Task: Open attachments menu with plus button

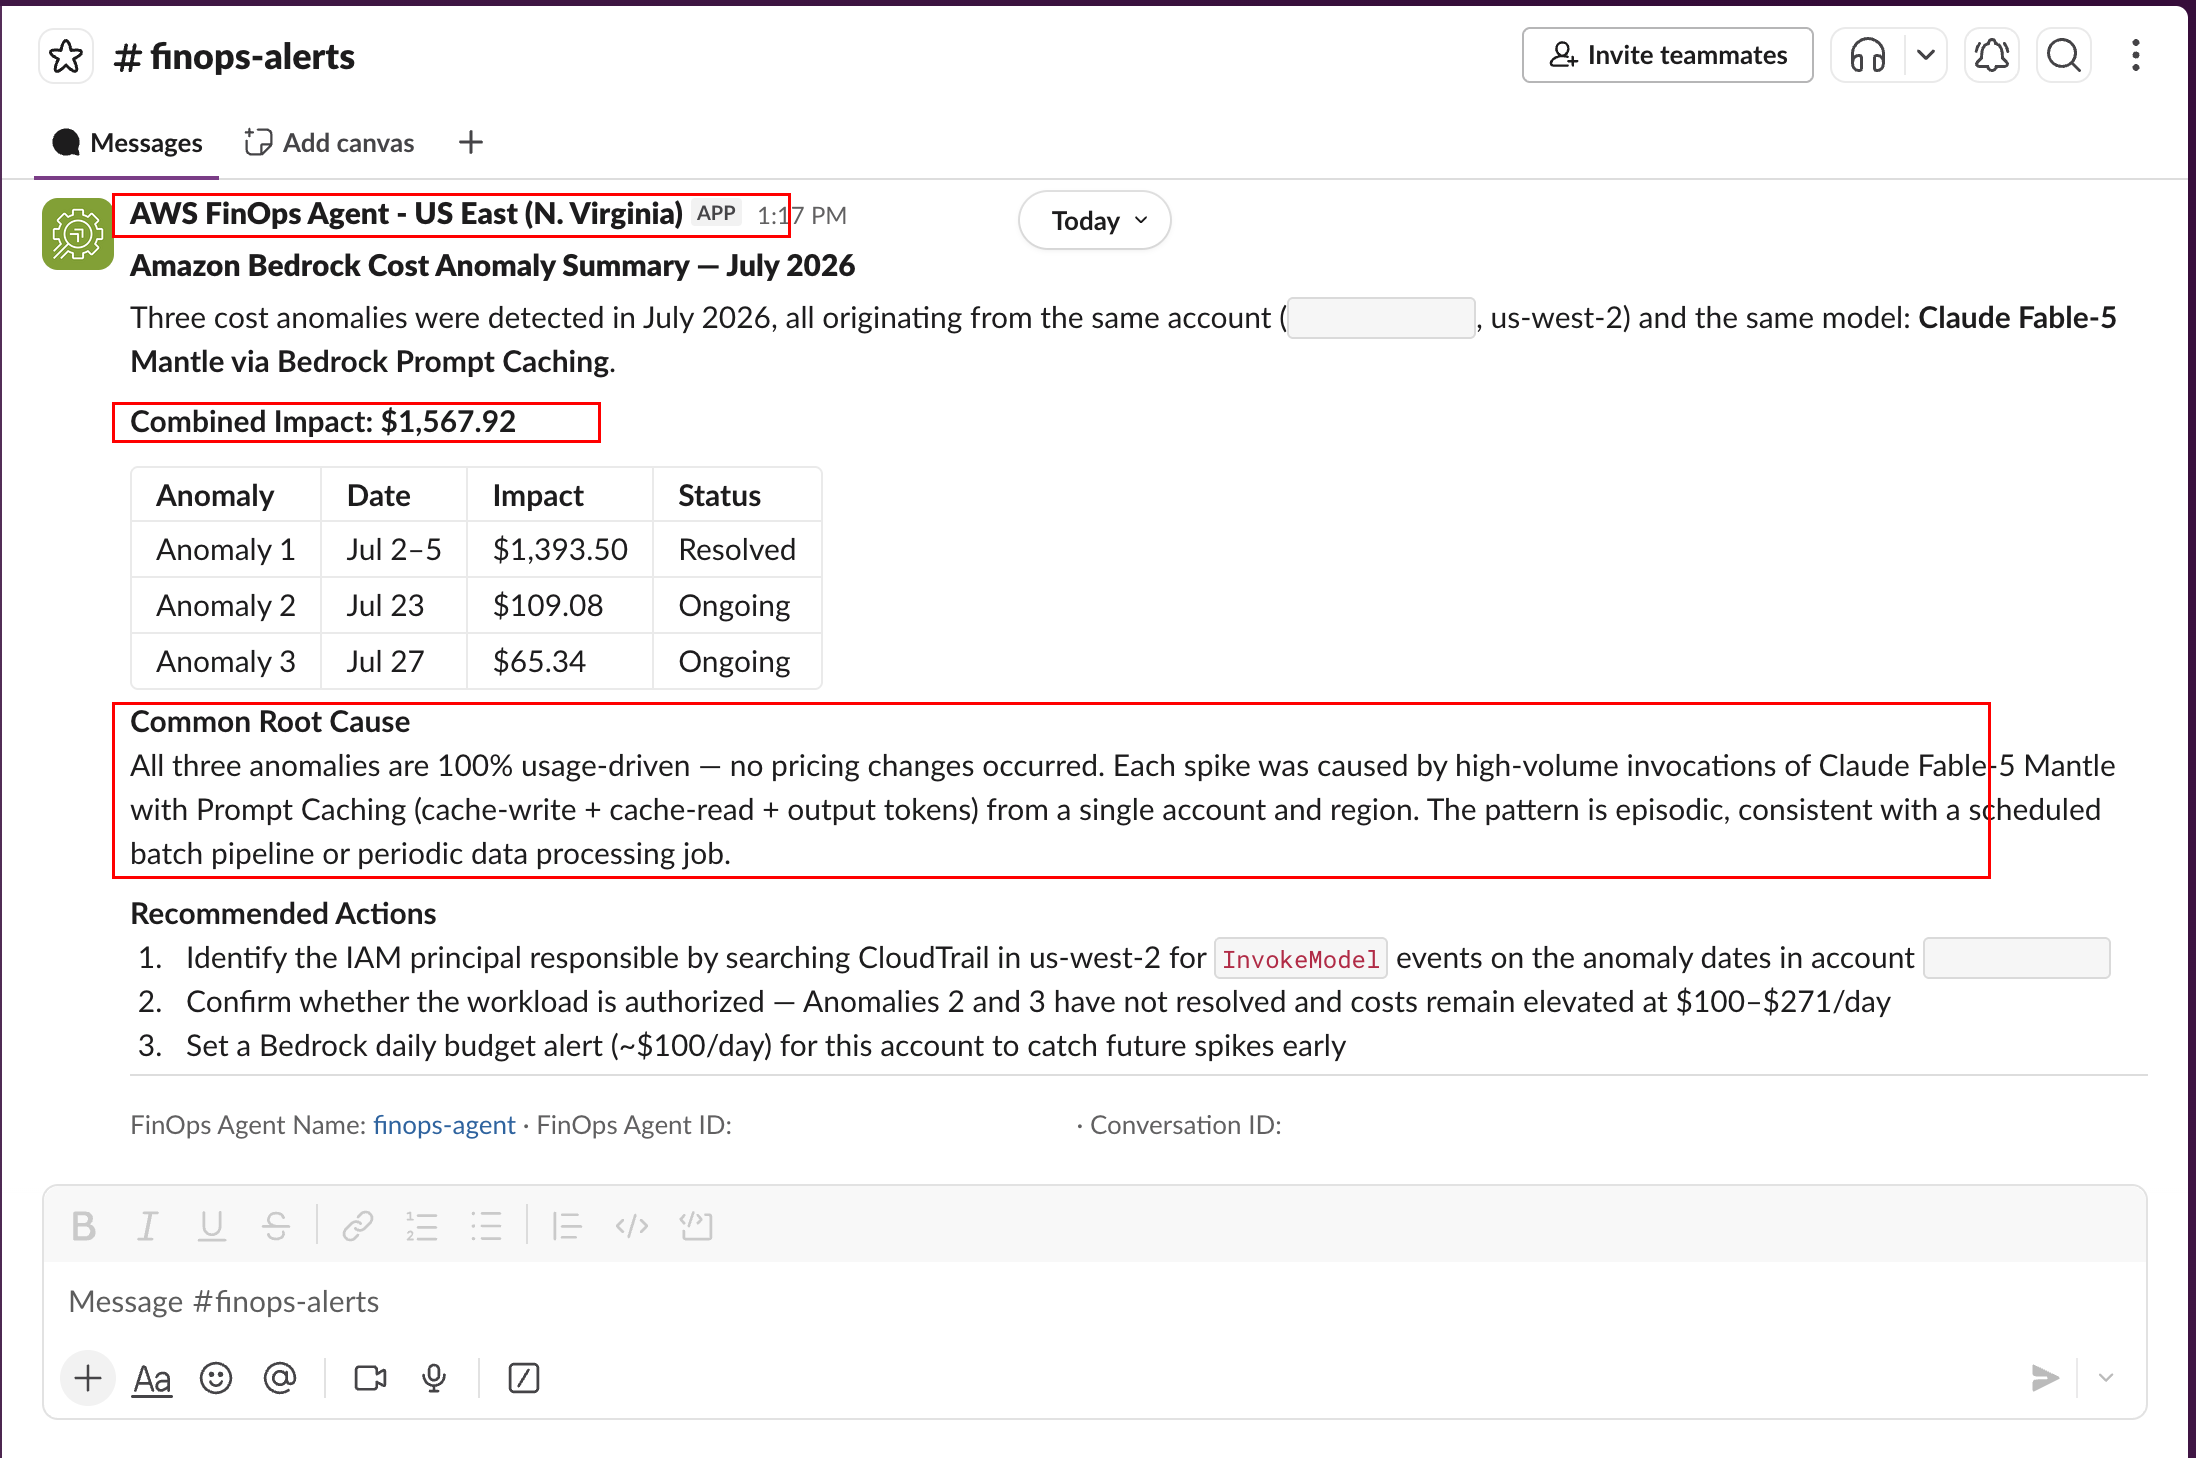Action: (x=88, y=1378)
